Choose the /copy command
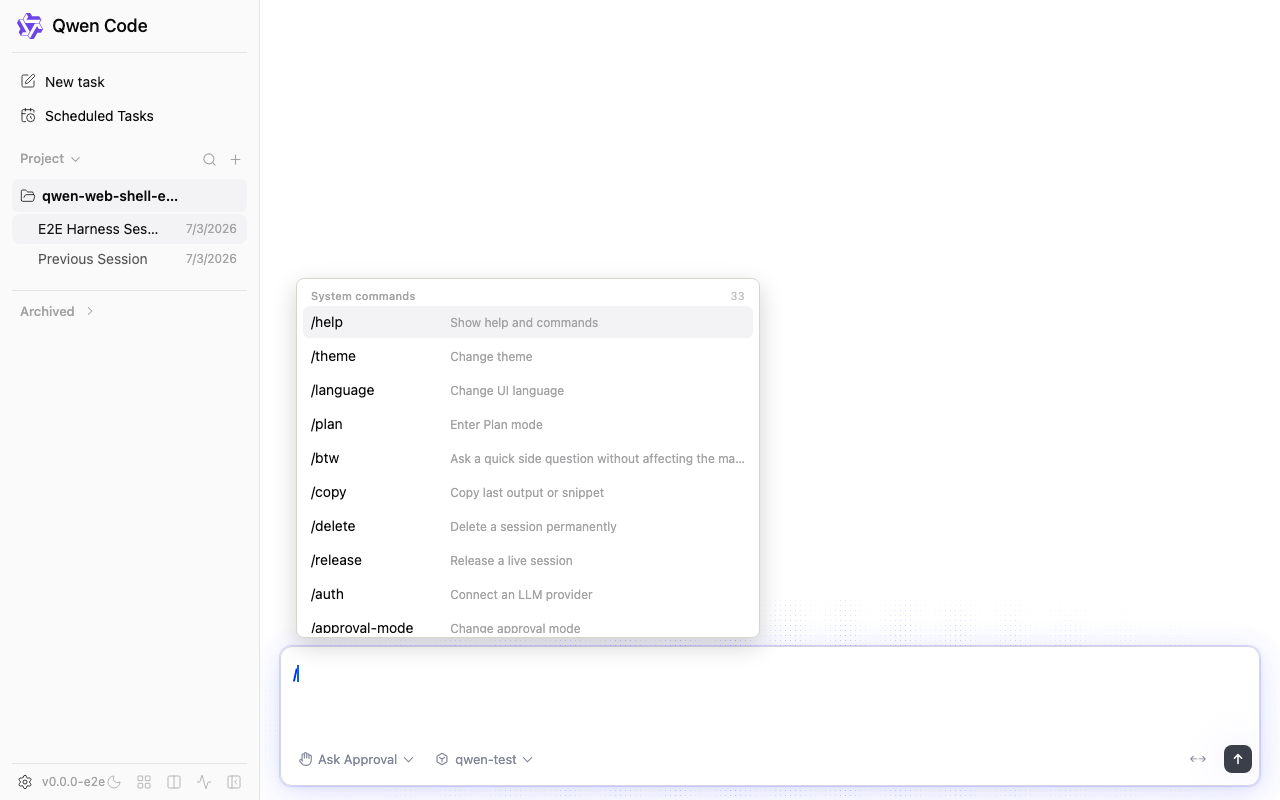Image resolution: width=1280 pixels, height=800 pixels. point(528,492)
